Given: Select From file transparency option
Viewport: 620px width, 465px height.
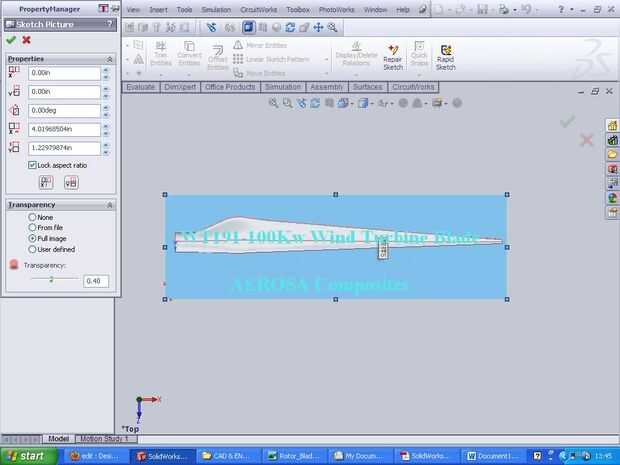Looking at the screenshot, I should coord(32,227).
